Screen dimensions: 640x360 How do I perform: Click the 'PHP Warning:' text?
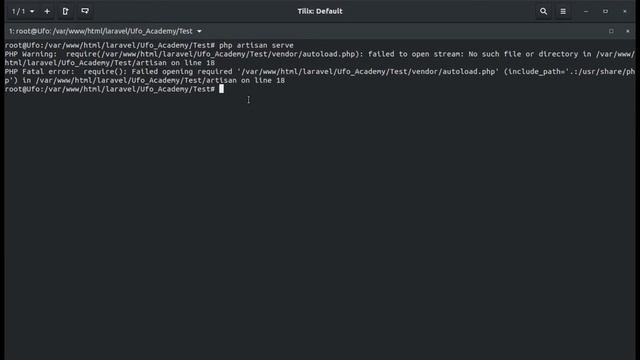(31, 54)
